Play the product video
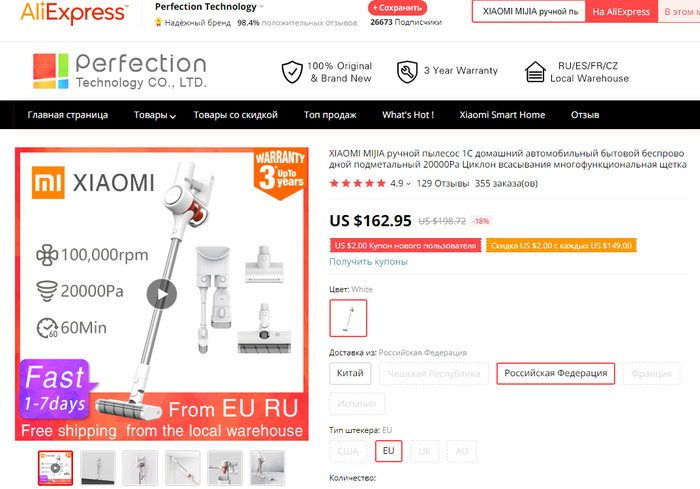Image resolution: width=700 pixels, height=489 pixels. click(x=162, y=294)
